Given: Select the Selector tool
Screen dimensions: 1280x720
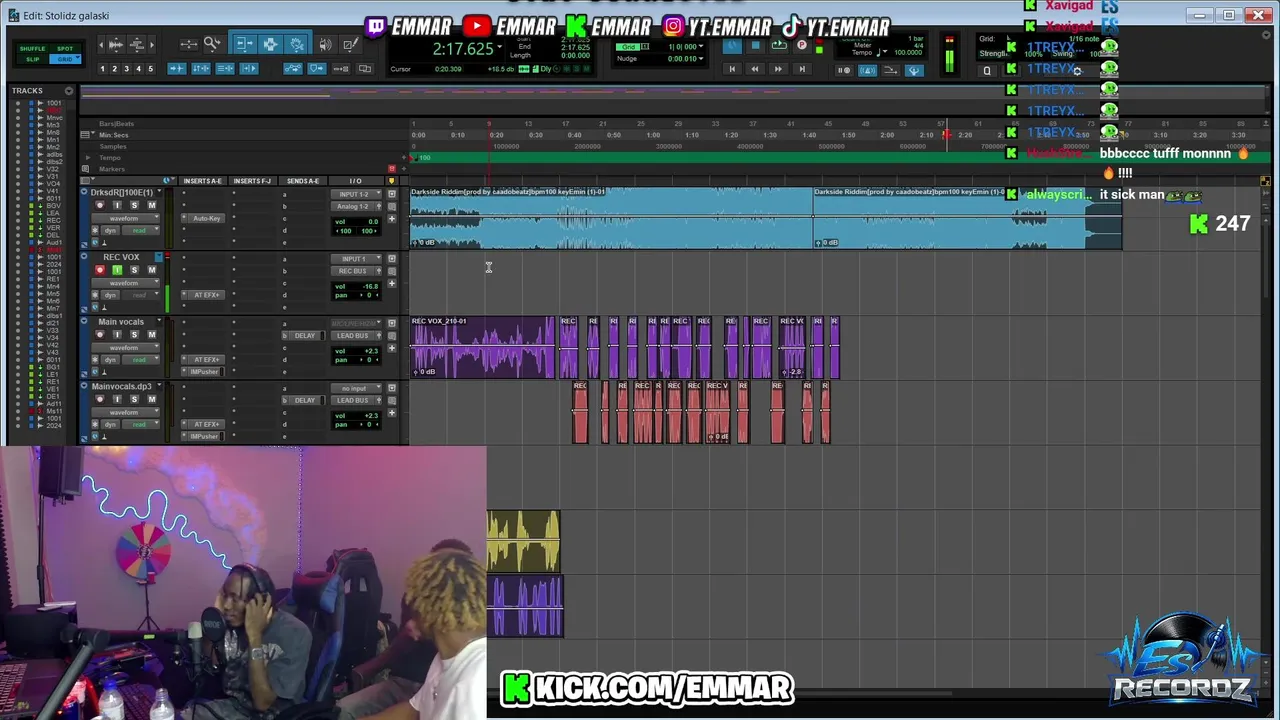Looking at the screenshot, I should (271, 44).
